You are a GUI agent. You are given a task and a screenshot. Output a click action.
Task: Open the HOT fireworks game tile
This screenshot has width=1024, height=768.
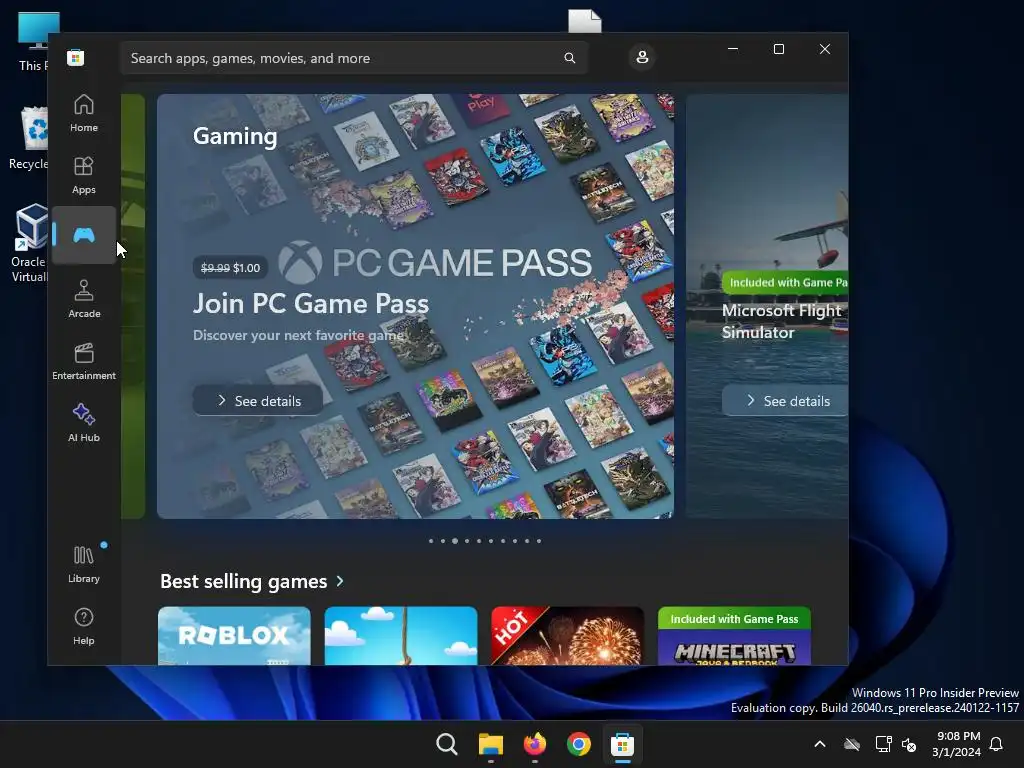tap(567, 635)
